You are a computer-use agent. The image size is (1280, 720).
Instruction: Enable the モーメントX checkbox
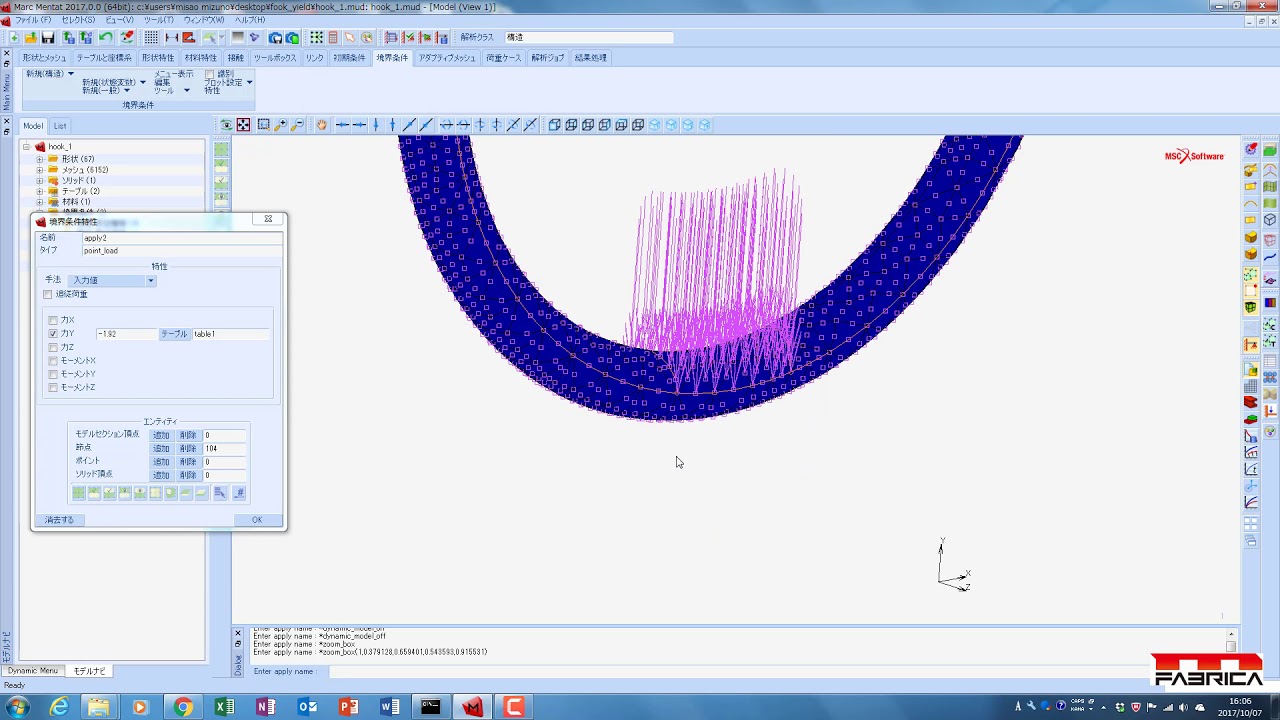point(53,360)
